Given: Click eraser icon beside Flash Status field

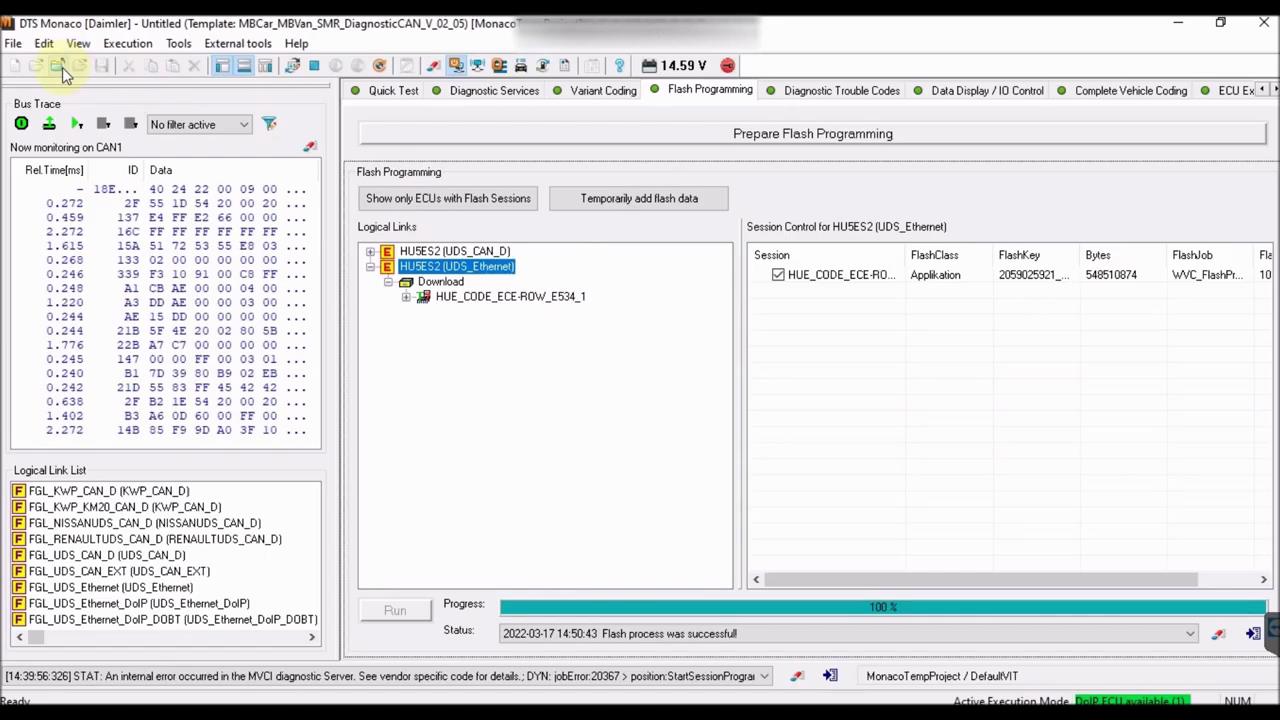Looking at the screenshot, I should pyautogui.click(x=1218, y=634).
